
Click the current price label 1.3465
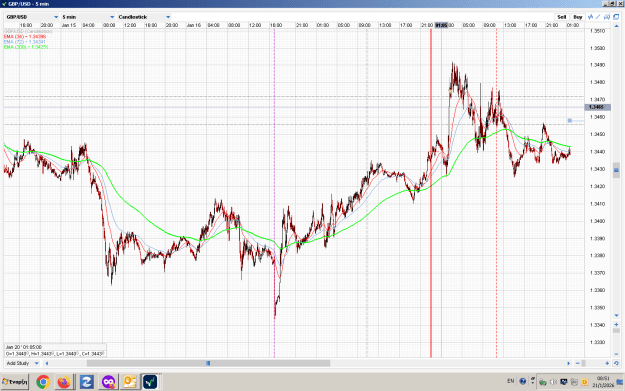[597, 107]
